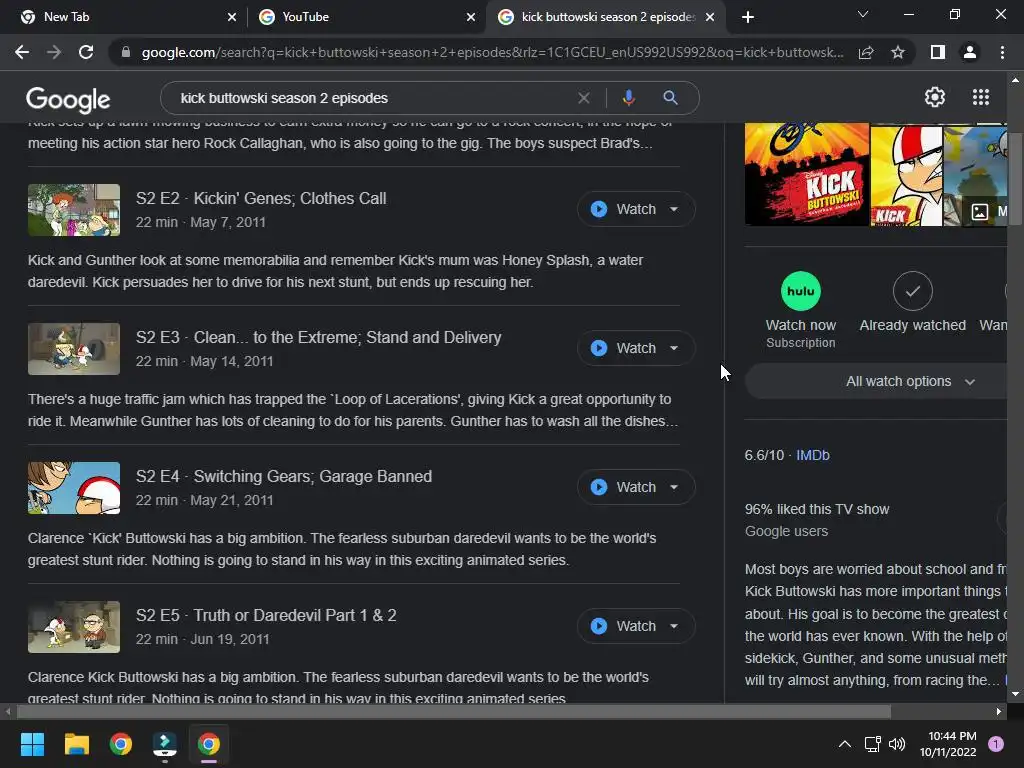
Task: Click the clock showing 10:44 PM
Action: 952,736
